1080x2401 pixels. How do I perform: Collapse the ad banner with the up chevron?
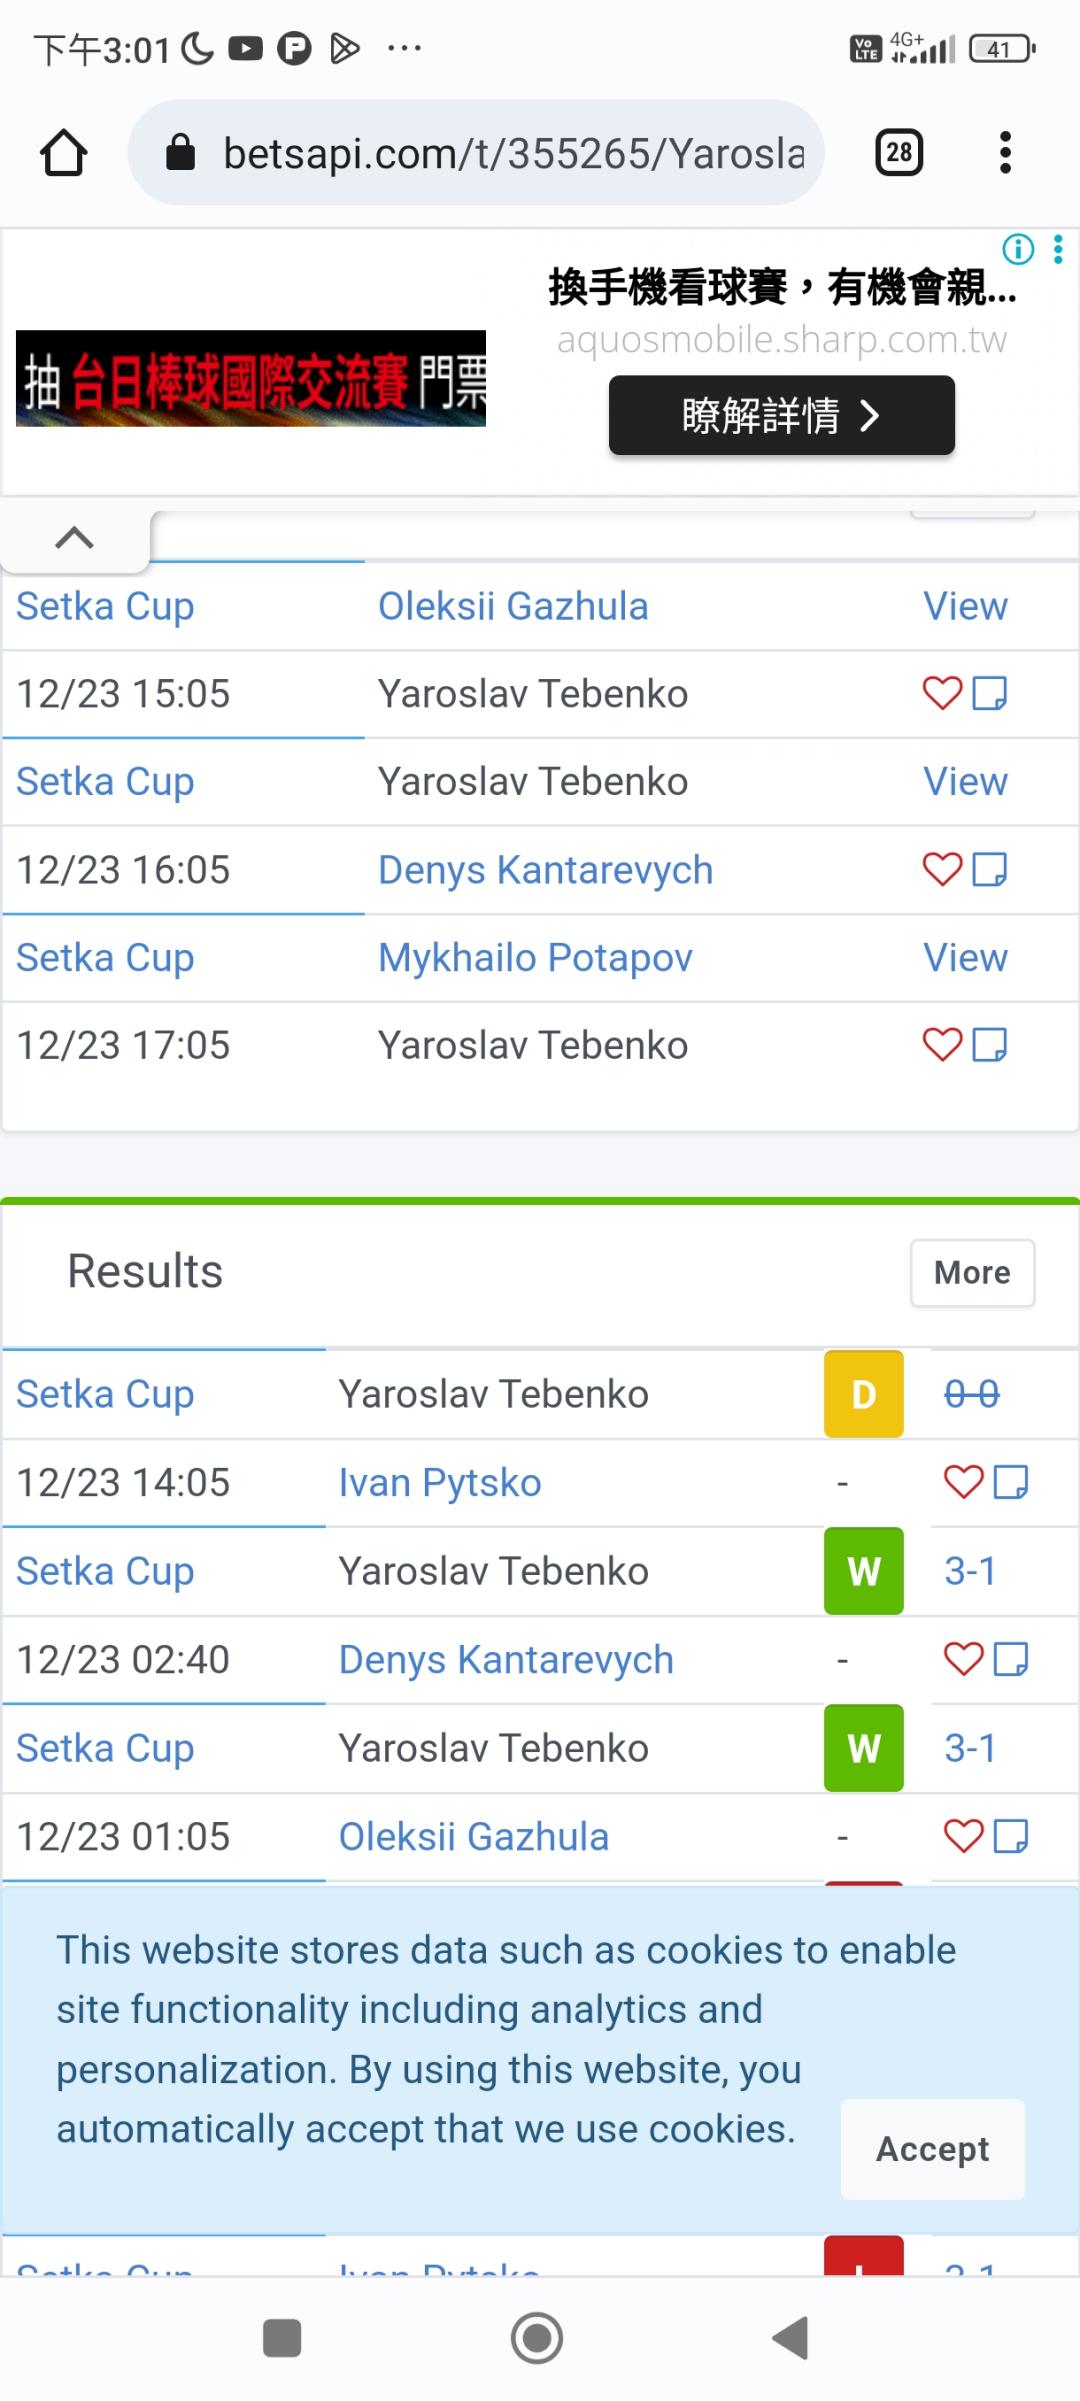click(75, 539)
